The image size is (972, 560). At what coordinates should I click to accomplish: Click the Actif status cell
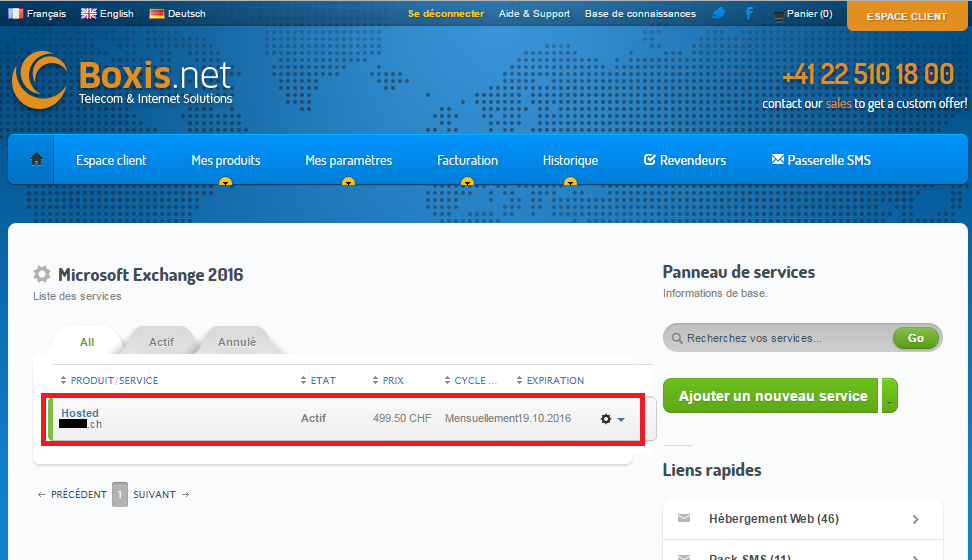pyautogui.click(x=313, y=418)
